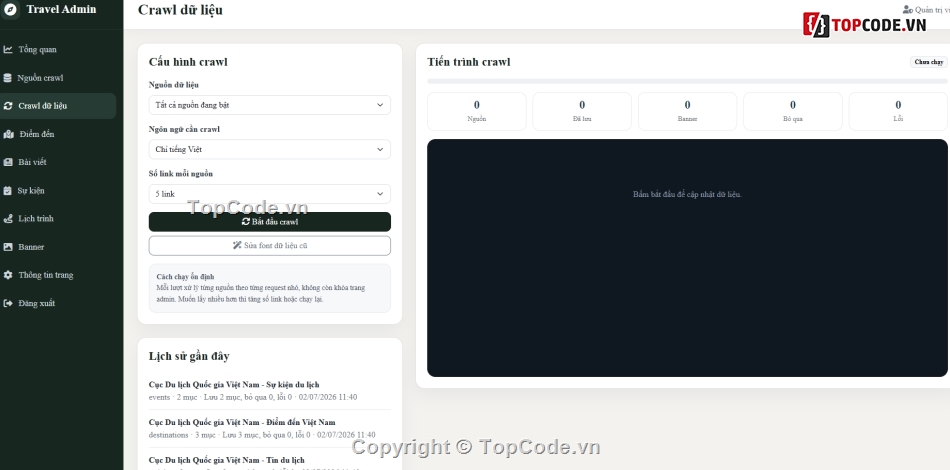This screenshot has width=950, height=470.
Task: Click the Quản trị viên user icon
Action: (908, 10)
